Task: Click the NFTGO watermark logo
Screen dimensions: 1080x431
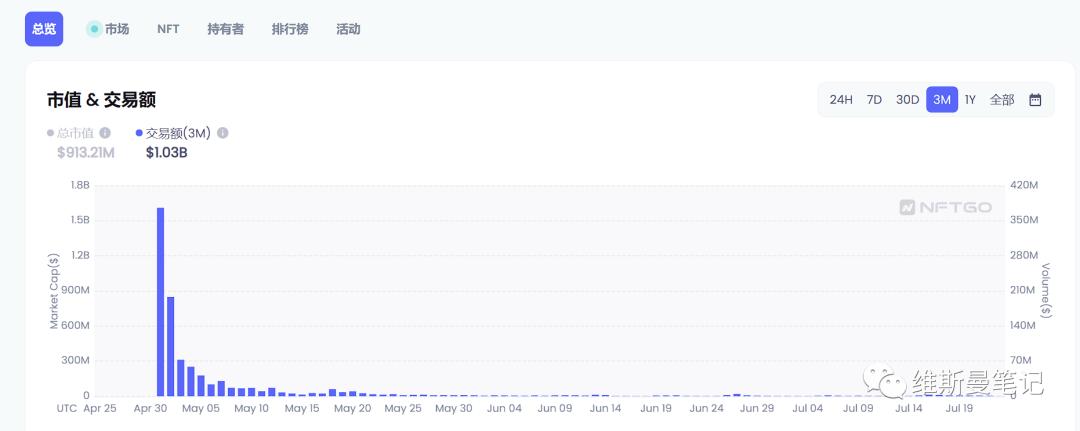Action: (945, 207)
